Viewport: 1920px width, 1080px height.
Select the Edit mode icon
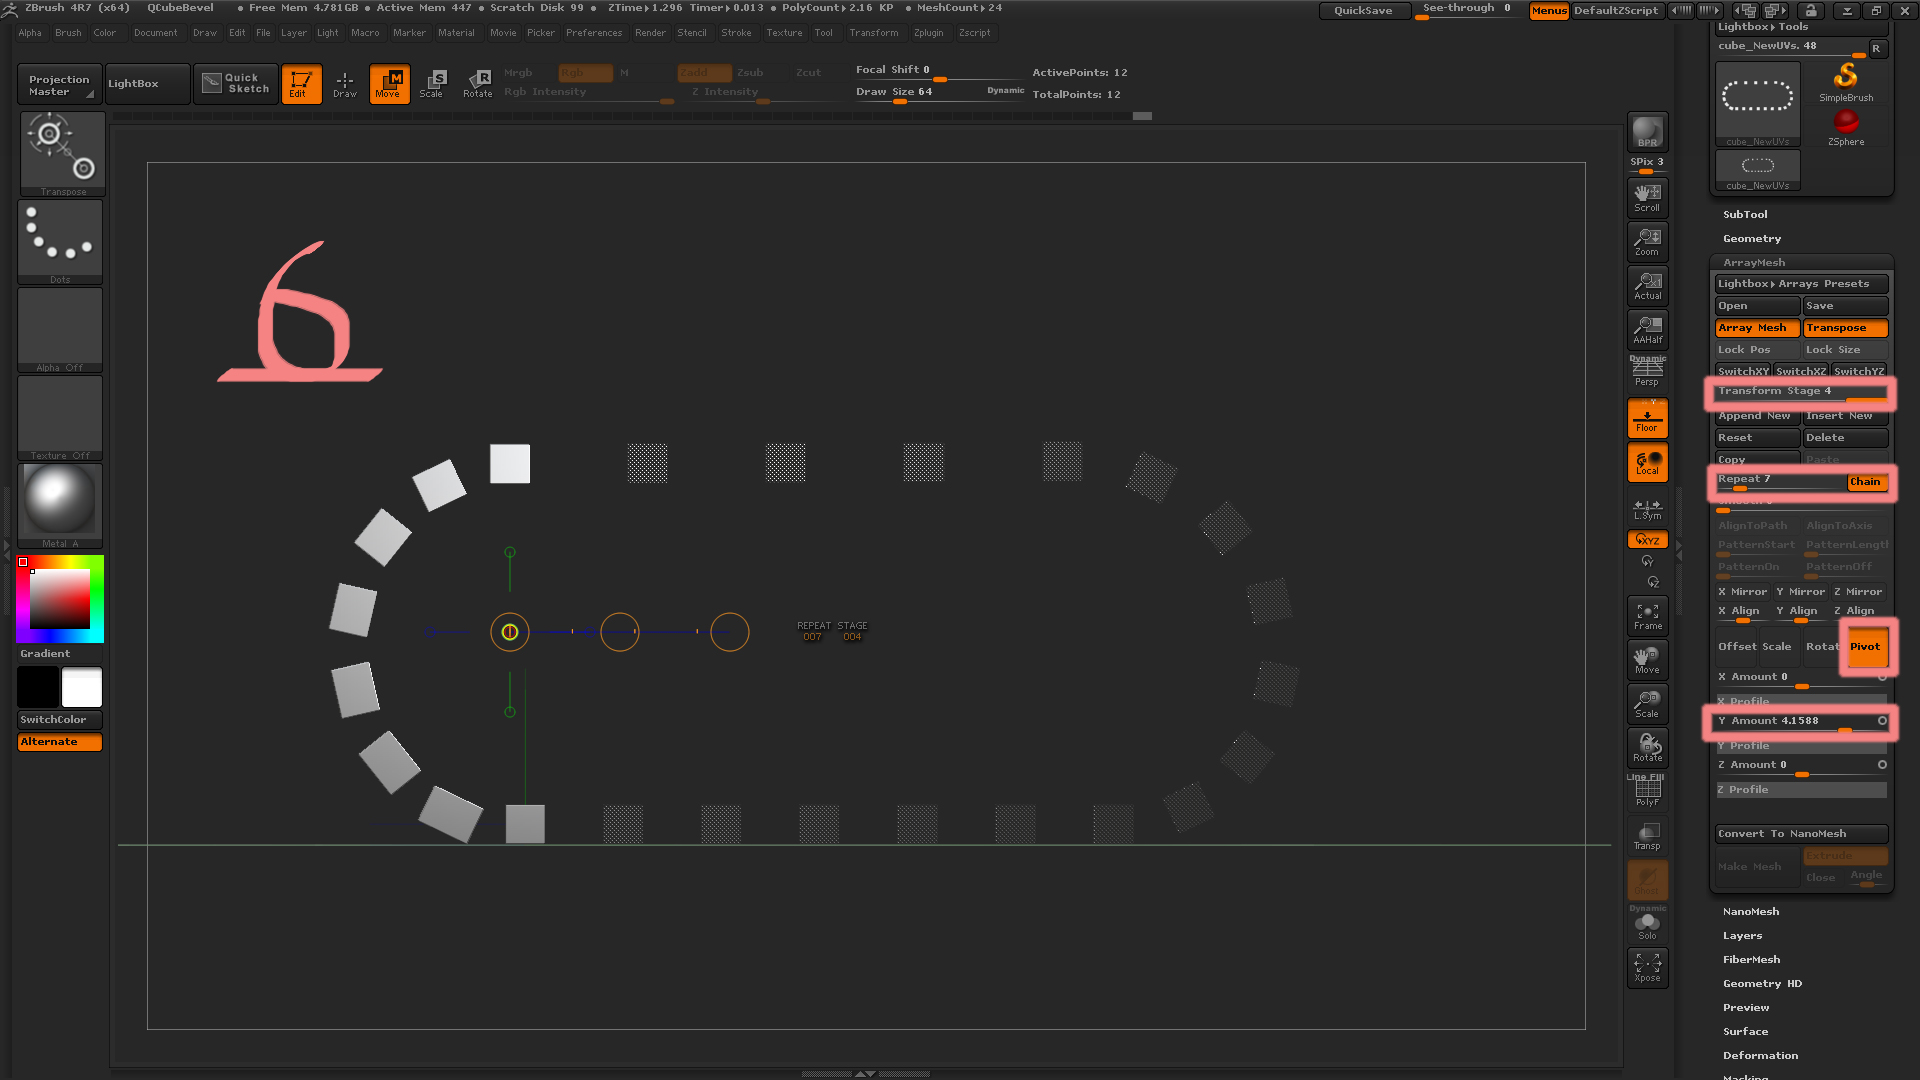[x=301, y=84]
